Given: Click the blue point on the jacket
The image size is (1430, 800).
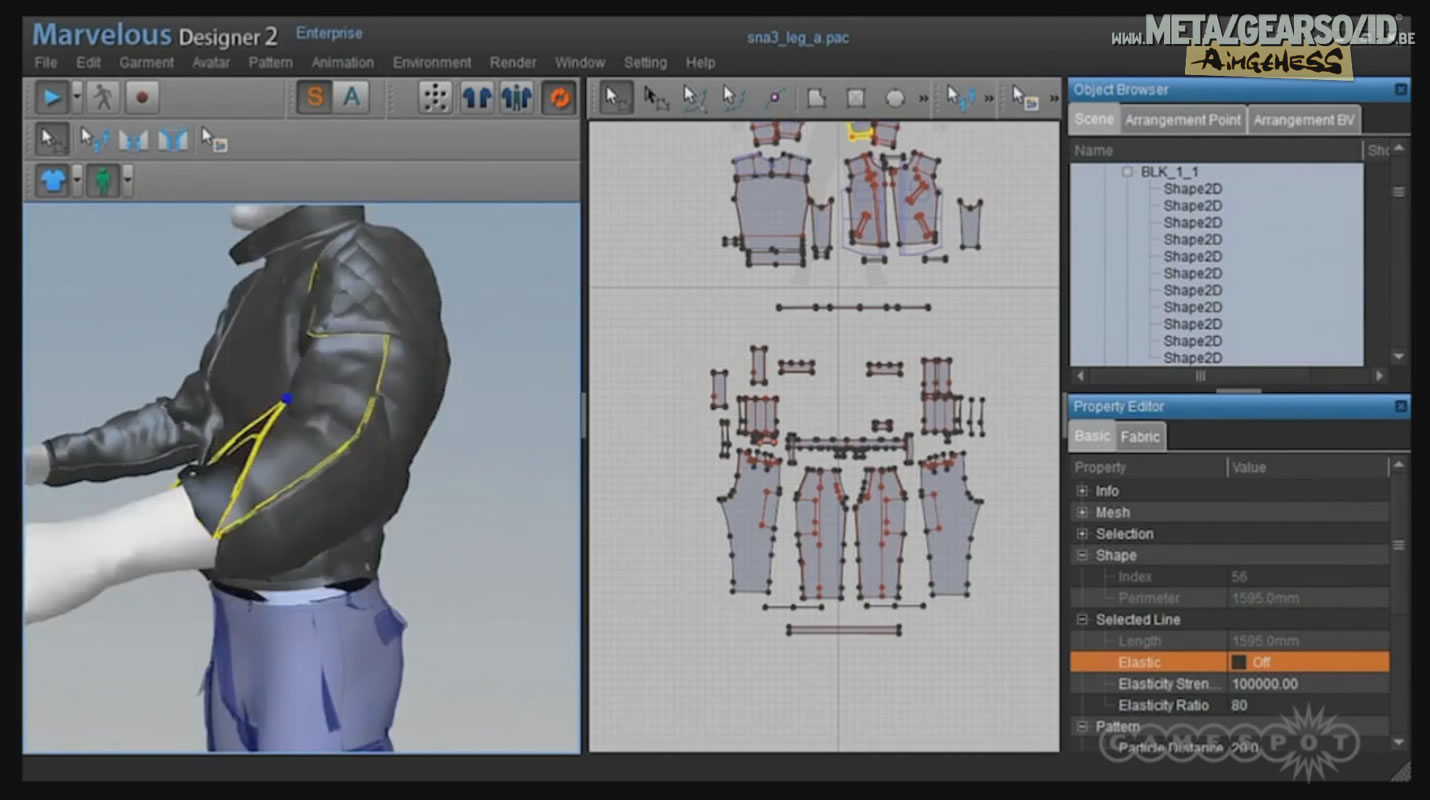Looking at the screenshot, I should tap(287, 398).
